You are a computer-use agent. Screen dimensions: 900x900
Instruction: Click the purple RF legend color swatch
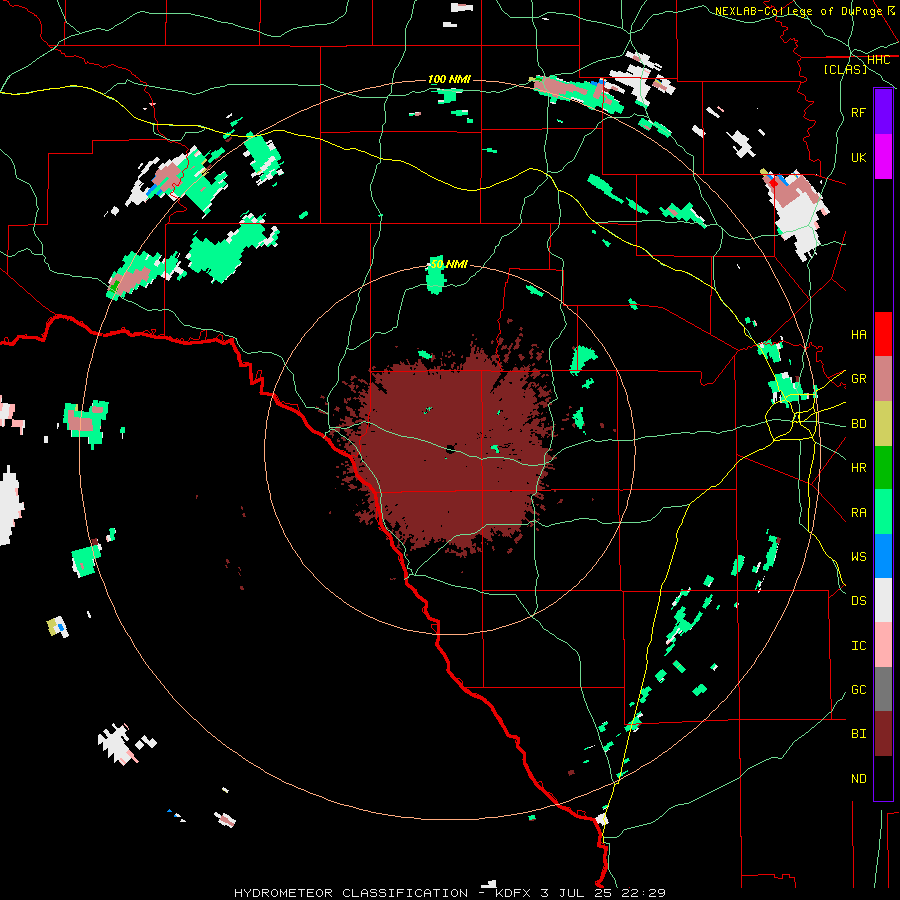click(883, 112)
